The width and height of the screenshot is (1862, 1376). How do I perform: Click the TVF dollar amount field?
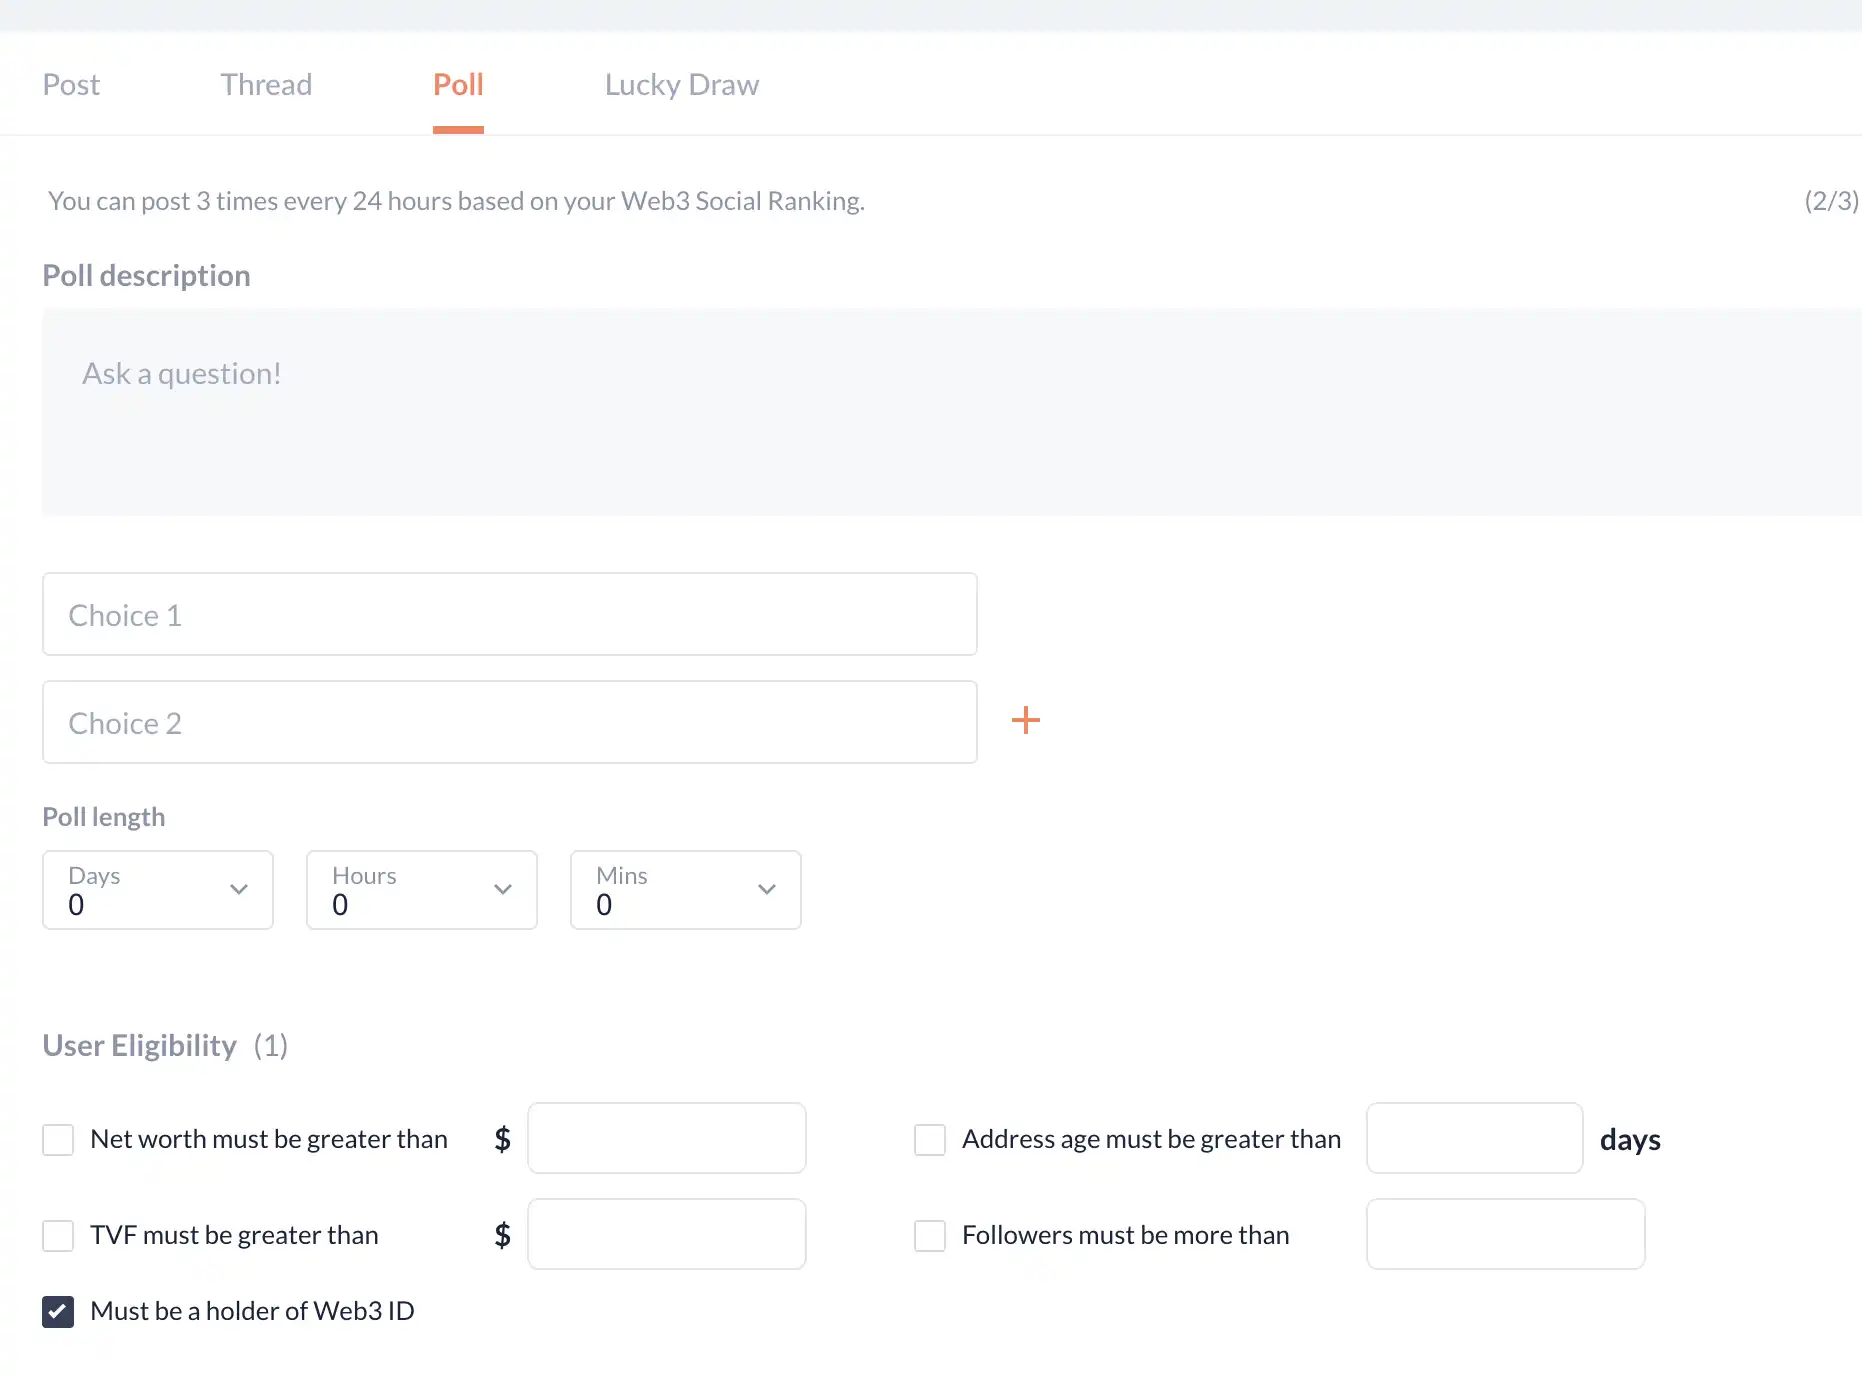(x=667, y=1235)
